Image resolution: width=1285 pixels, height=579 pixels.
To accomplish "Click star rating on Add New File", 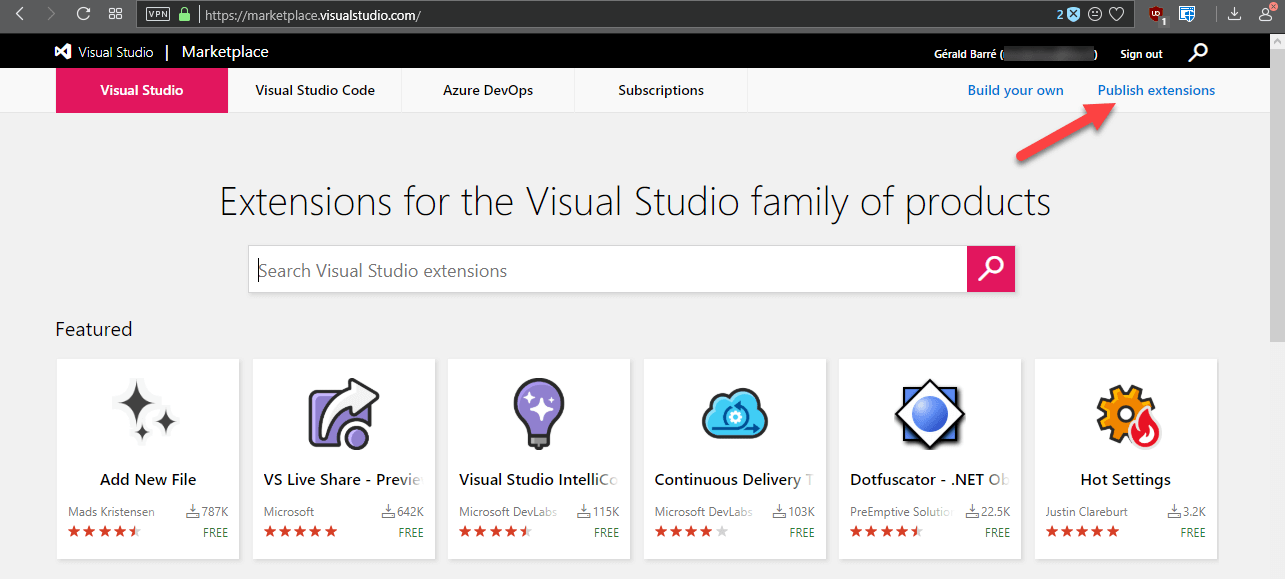I will tap(105, 532).
